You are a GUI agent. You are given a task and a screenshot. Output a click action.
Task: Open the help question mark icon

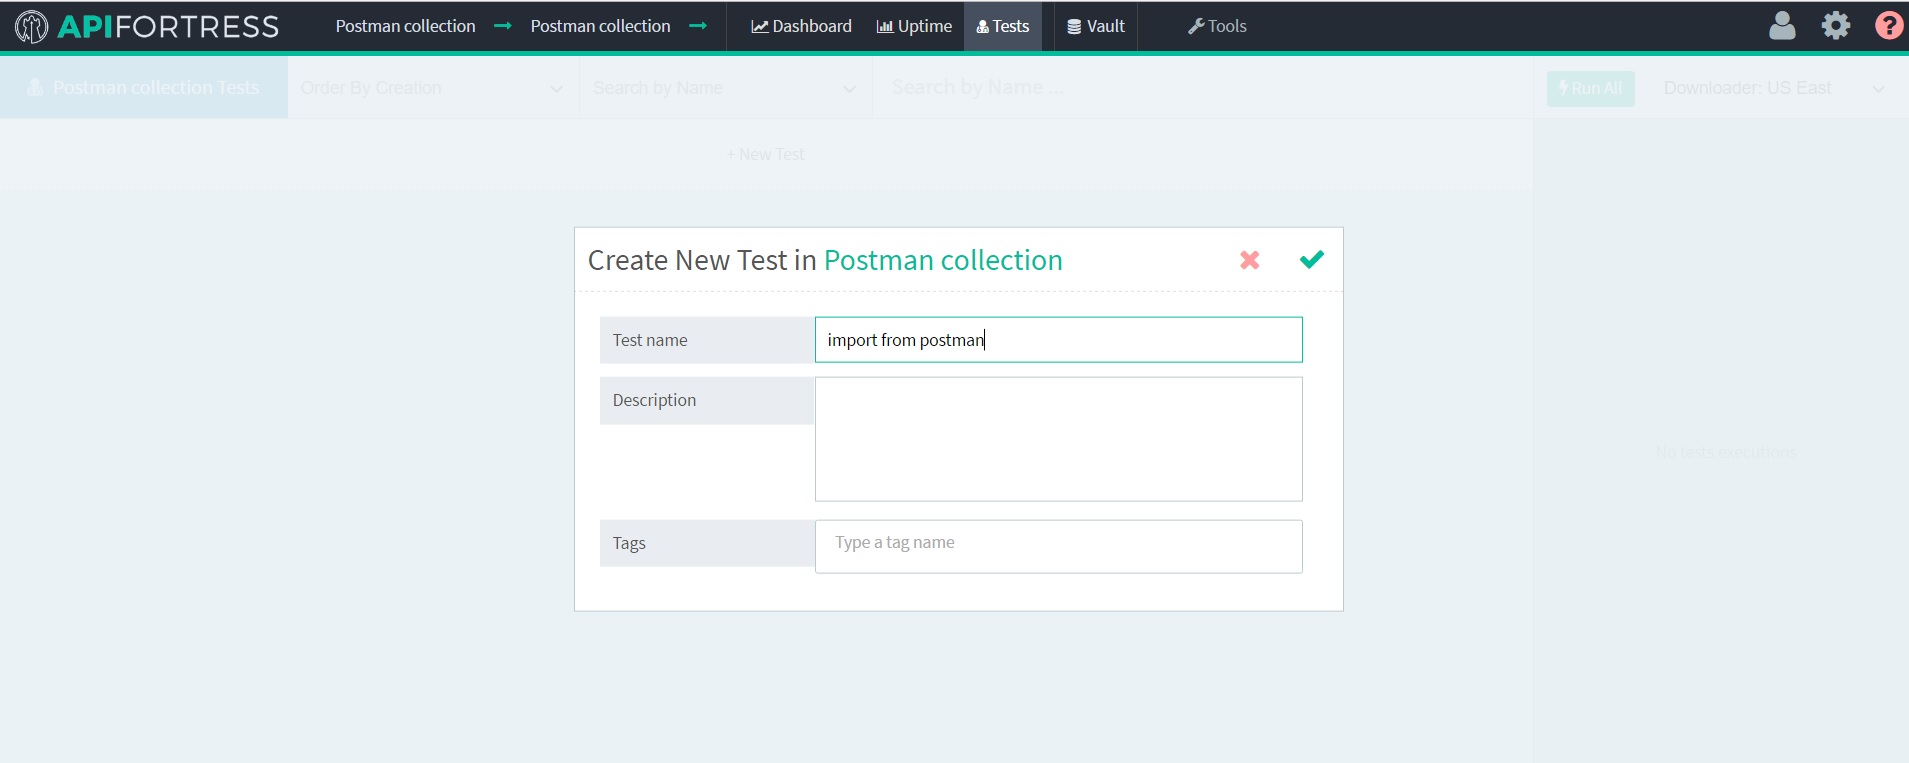click(1888, 26)
